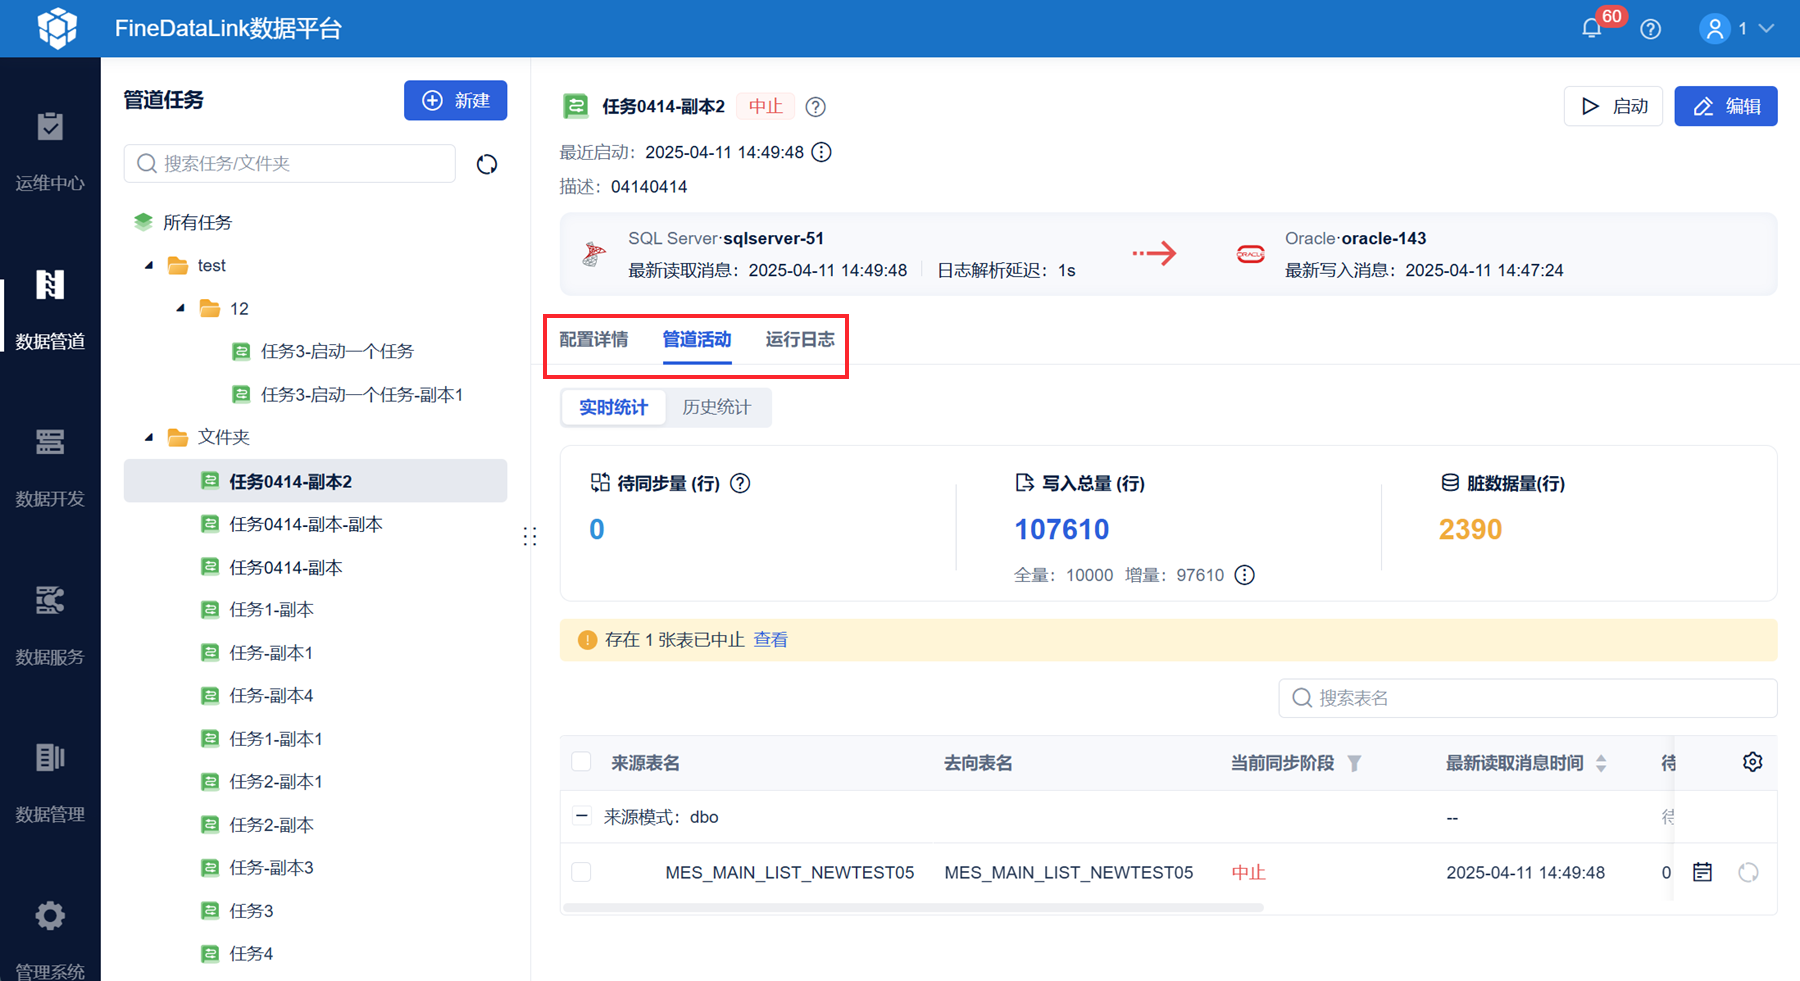Viewport: 1800px width, 981px height.
Task: Click help icon next to 待同步量 (行)
Action: point(740,483)
